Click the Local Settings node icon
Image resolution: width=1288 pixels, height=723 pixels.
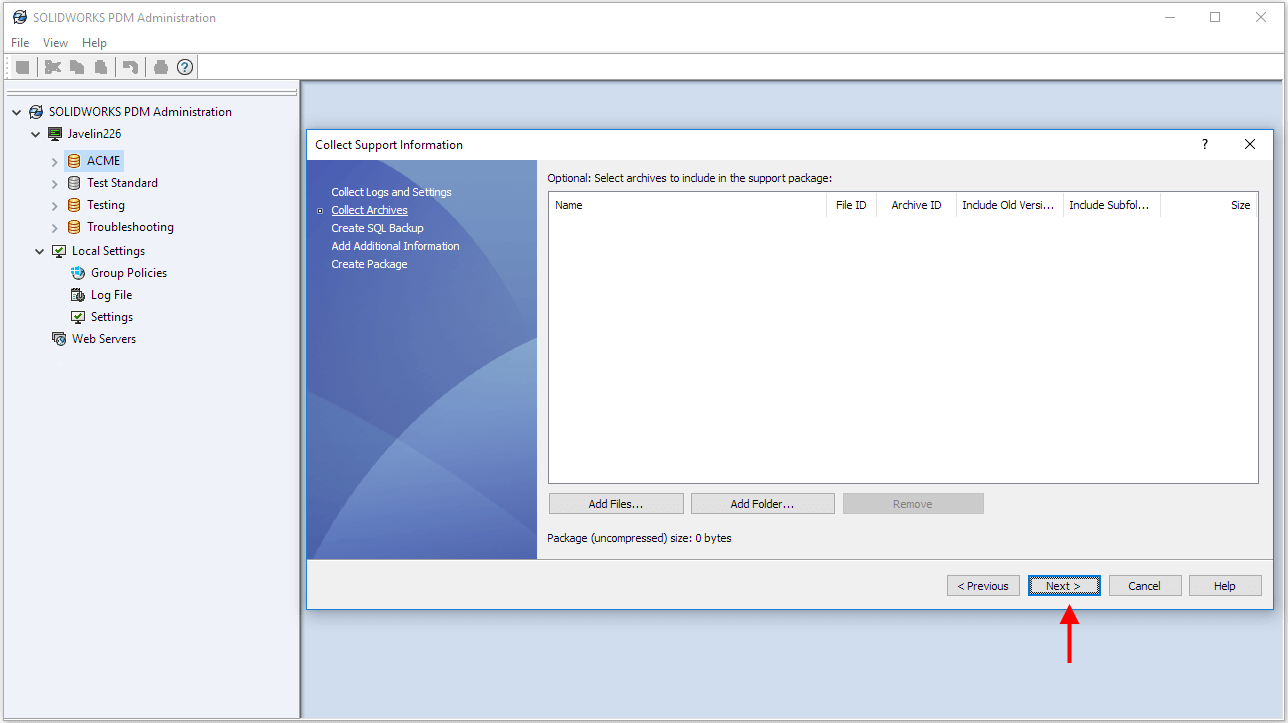(59, 251)
